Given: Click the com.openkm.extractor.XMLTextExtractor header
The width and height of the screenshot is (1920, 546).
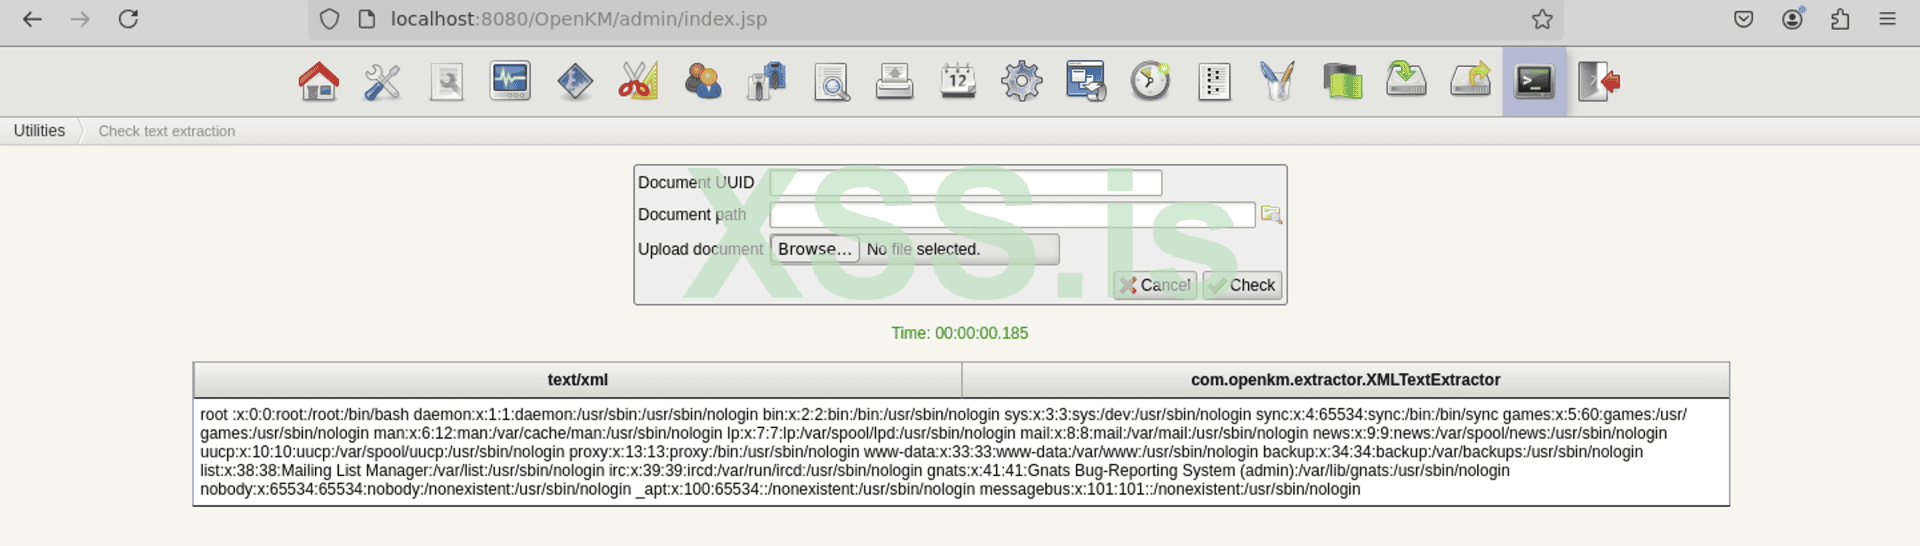Looking at the screenshot, I should click(1345, 380).
